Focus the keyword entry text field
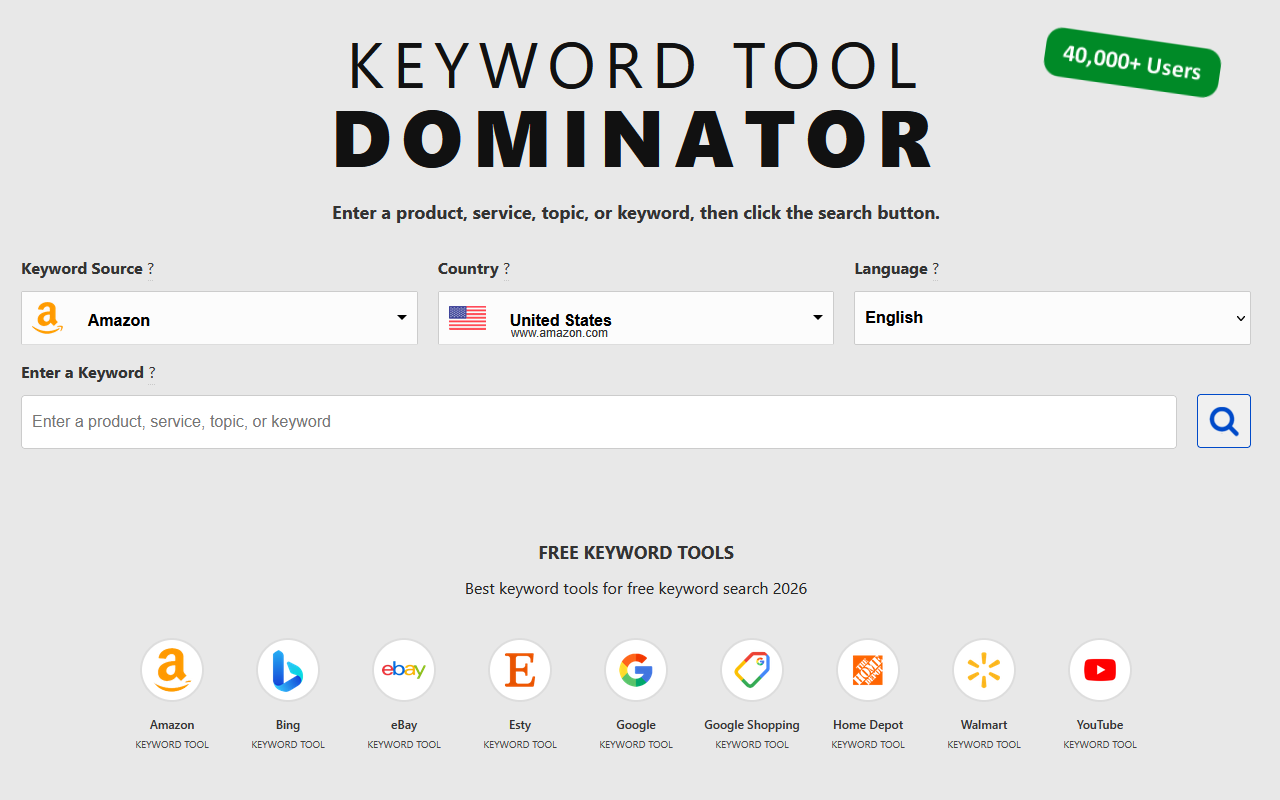 (599, 422)
